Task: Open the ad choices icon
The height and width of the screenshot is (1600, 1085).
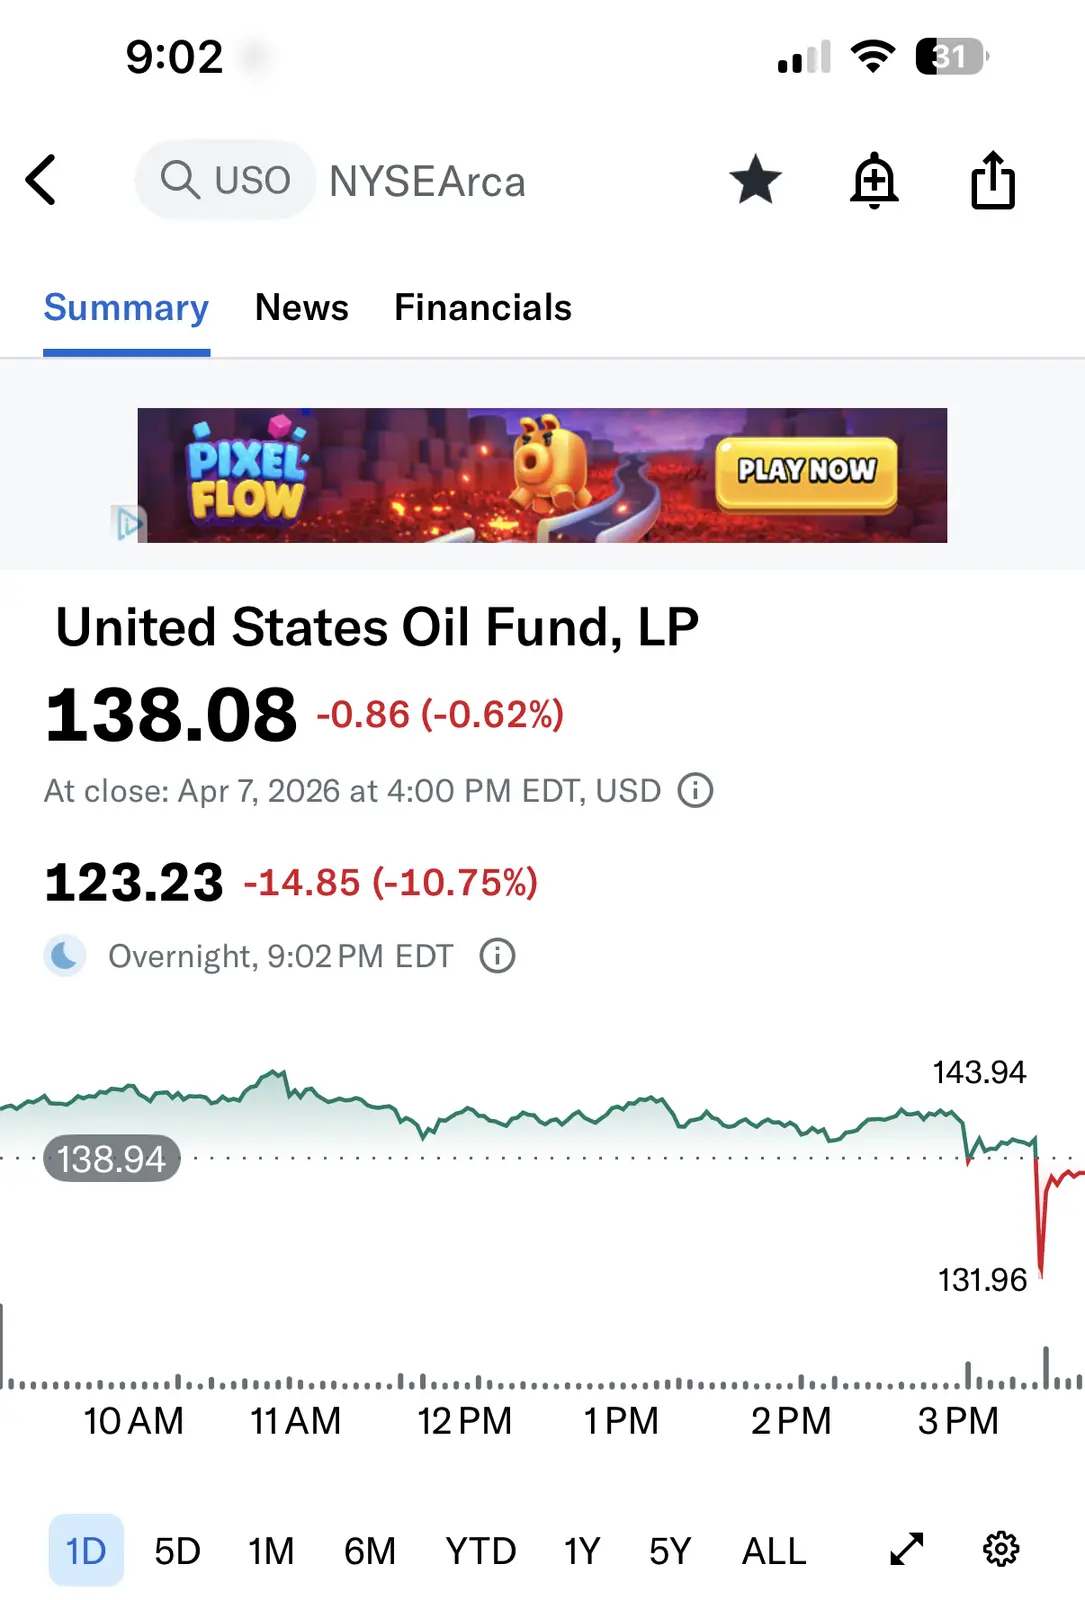Action: coord(128,523)
